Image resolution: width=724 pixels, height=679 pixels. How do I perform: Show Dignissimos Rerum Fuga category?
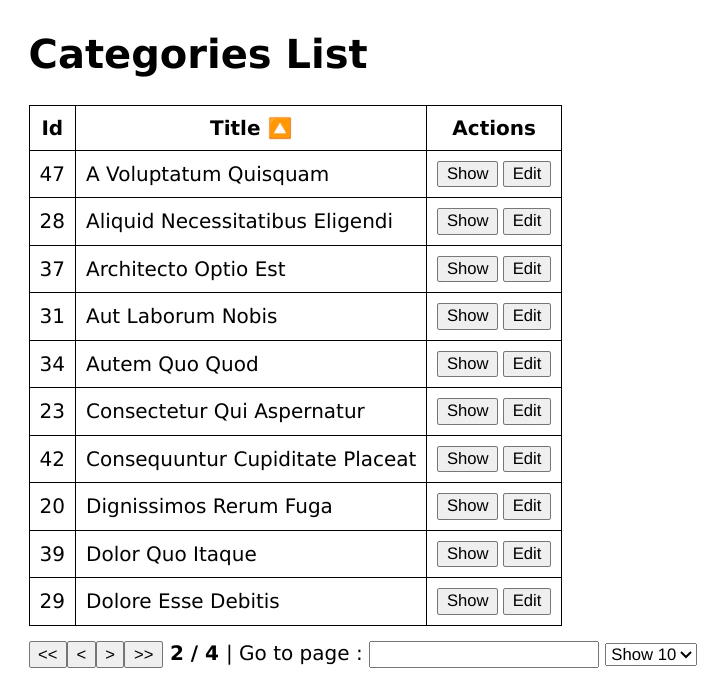[467, 506]
